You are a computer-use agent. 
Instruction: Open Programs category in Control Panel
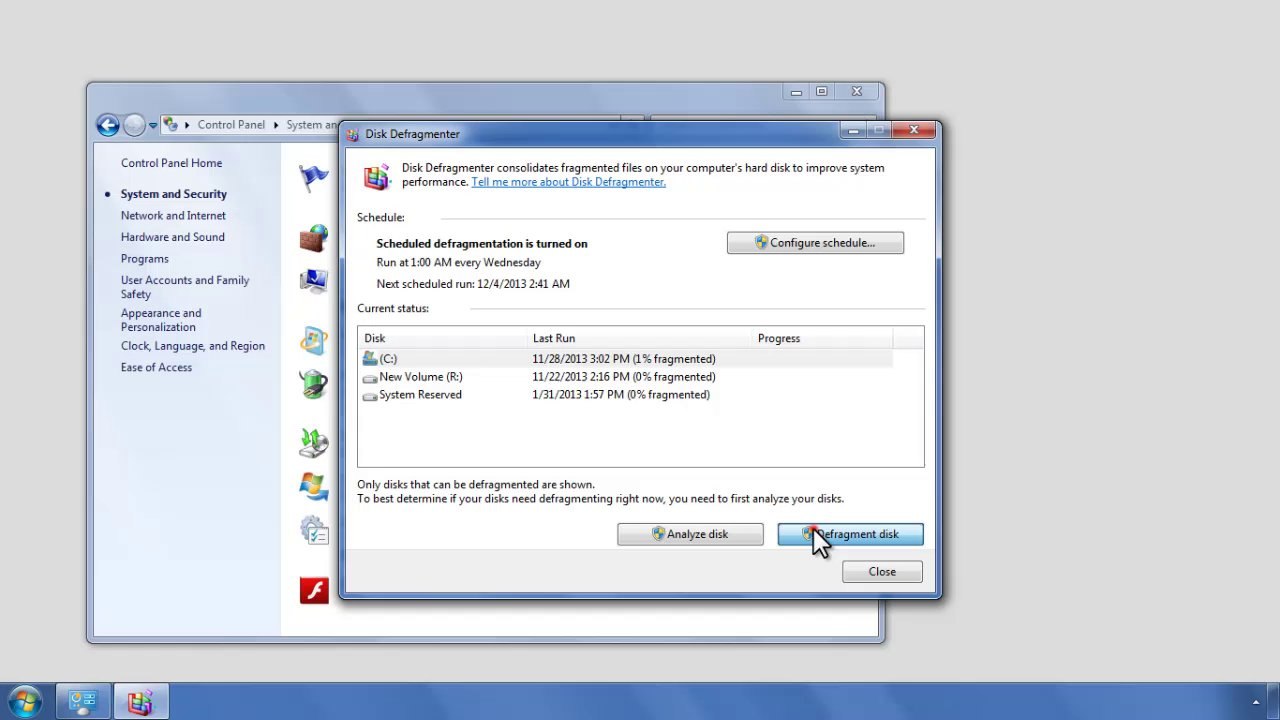tap(145, 259)
